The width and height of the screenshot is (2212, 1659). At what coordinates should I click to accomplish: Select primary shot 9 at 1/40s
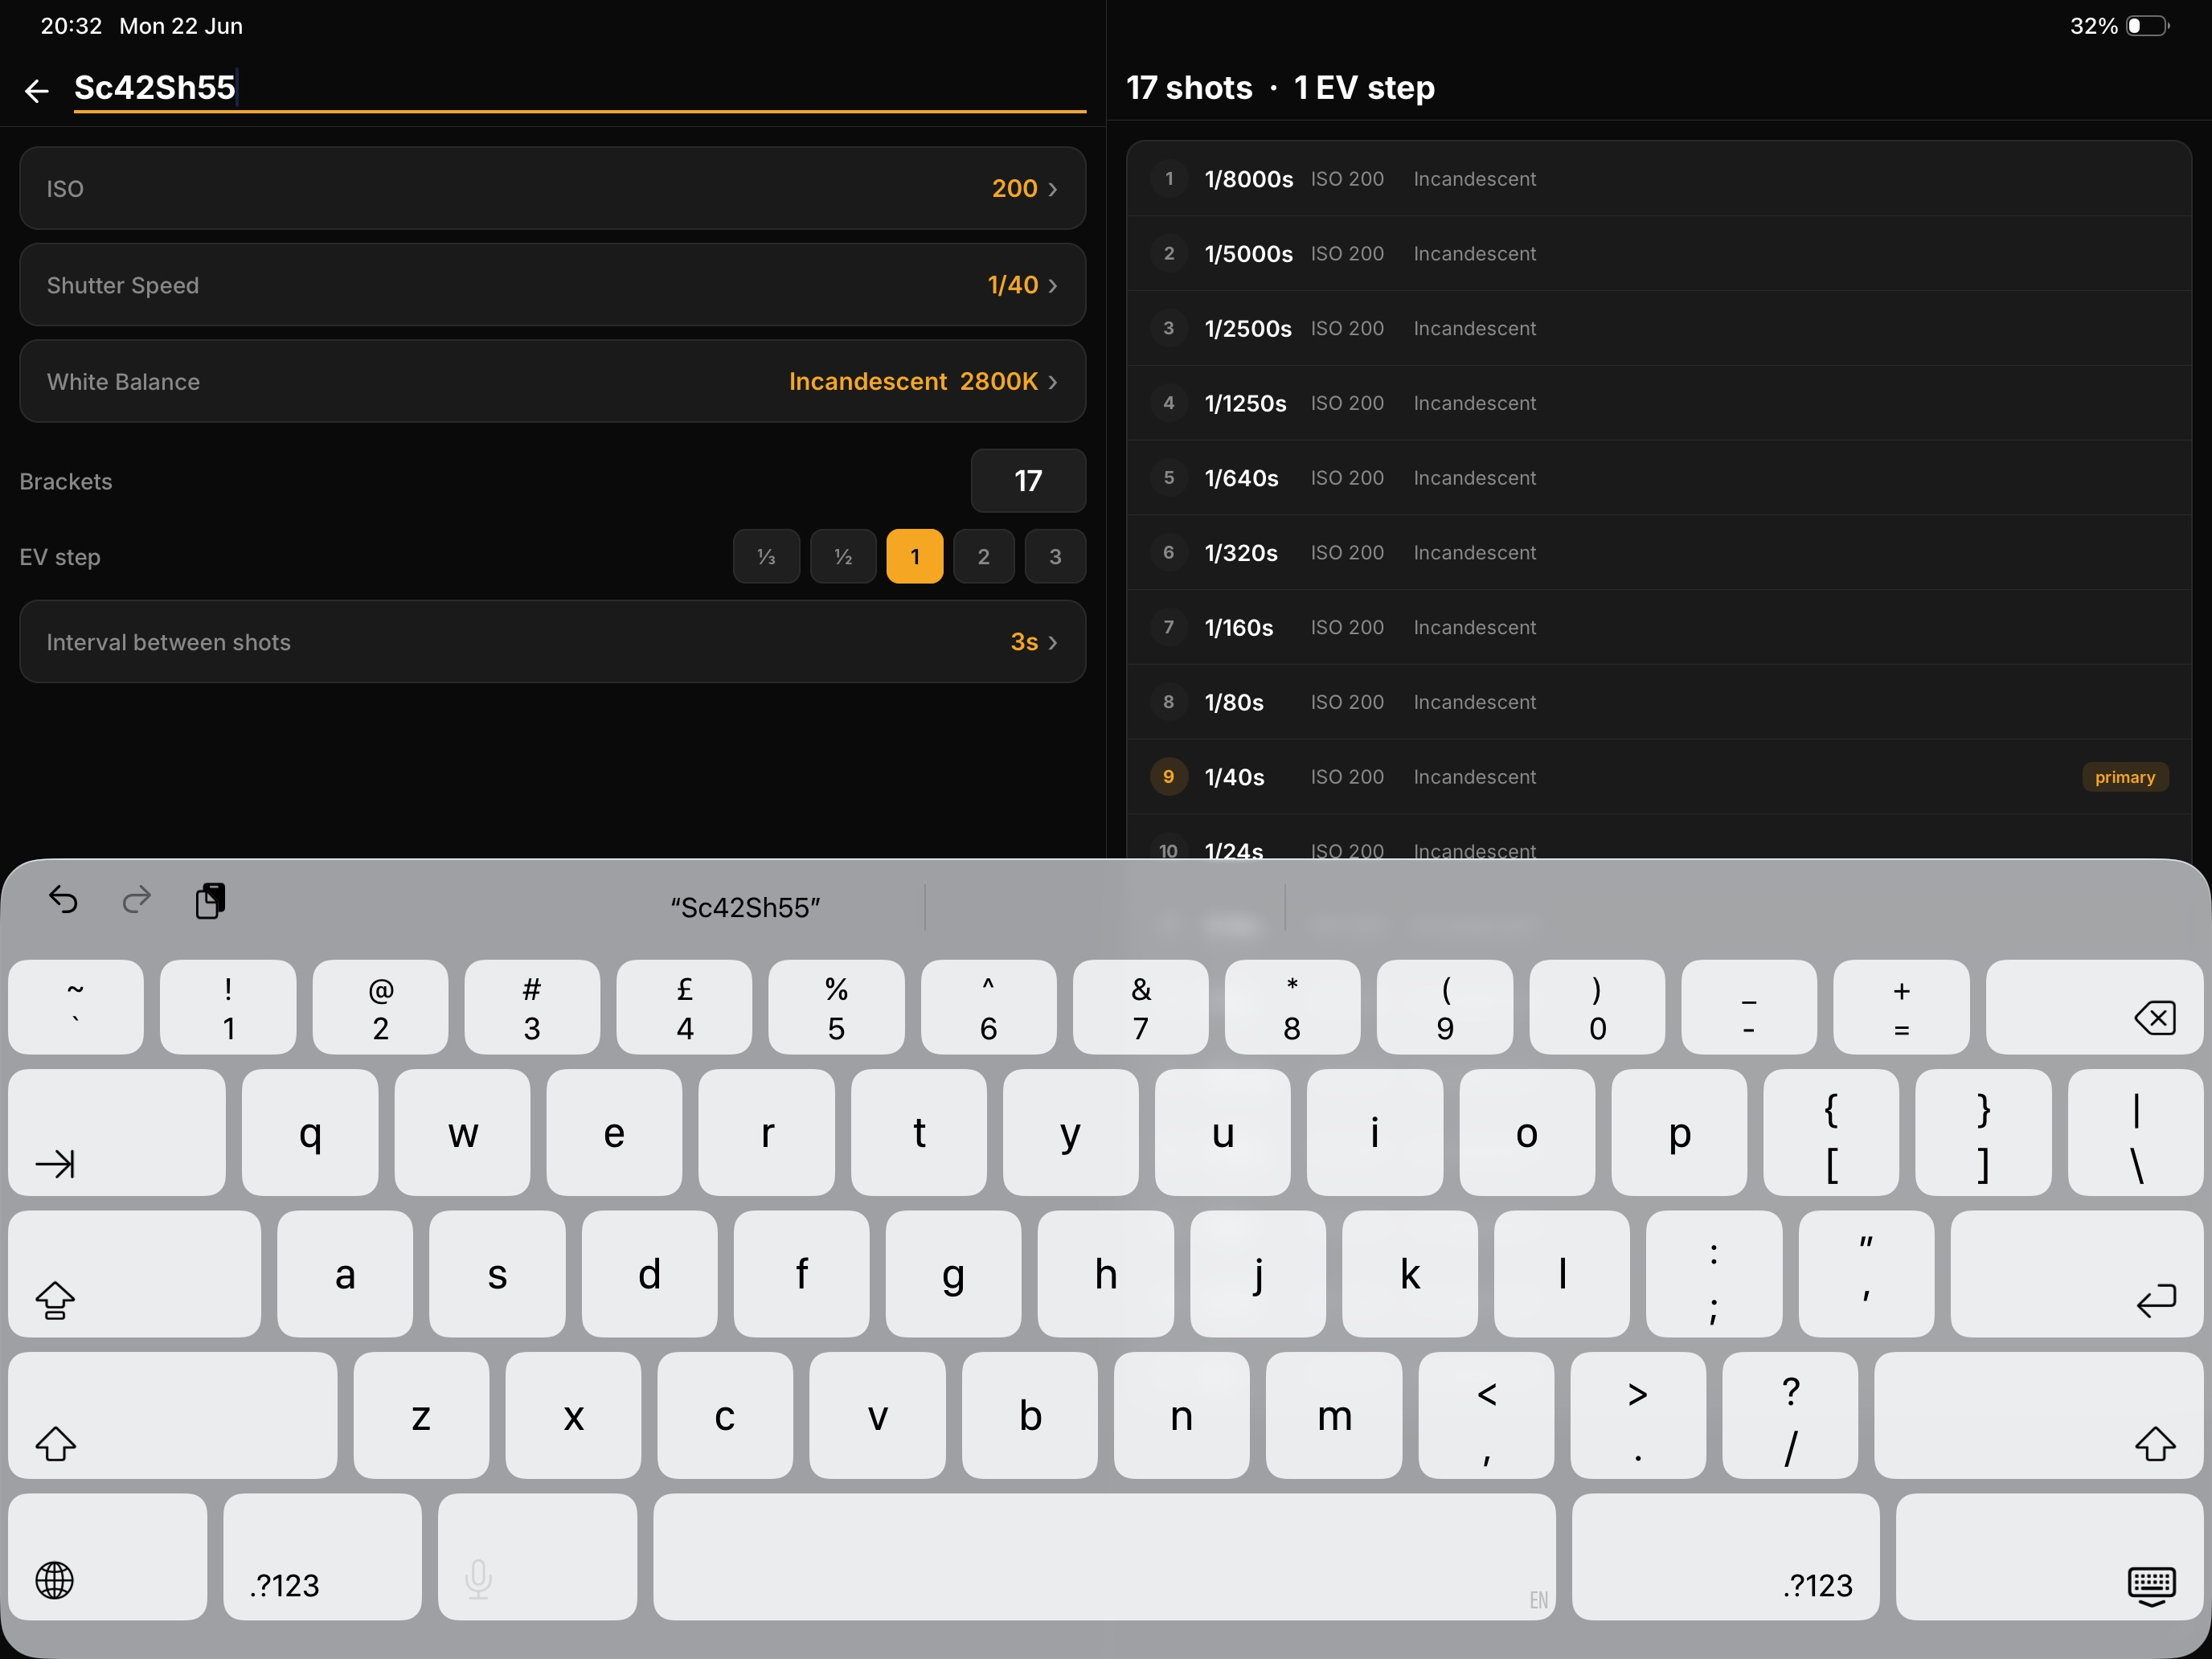pos(1659,777)
